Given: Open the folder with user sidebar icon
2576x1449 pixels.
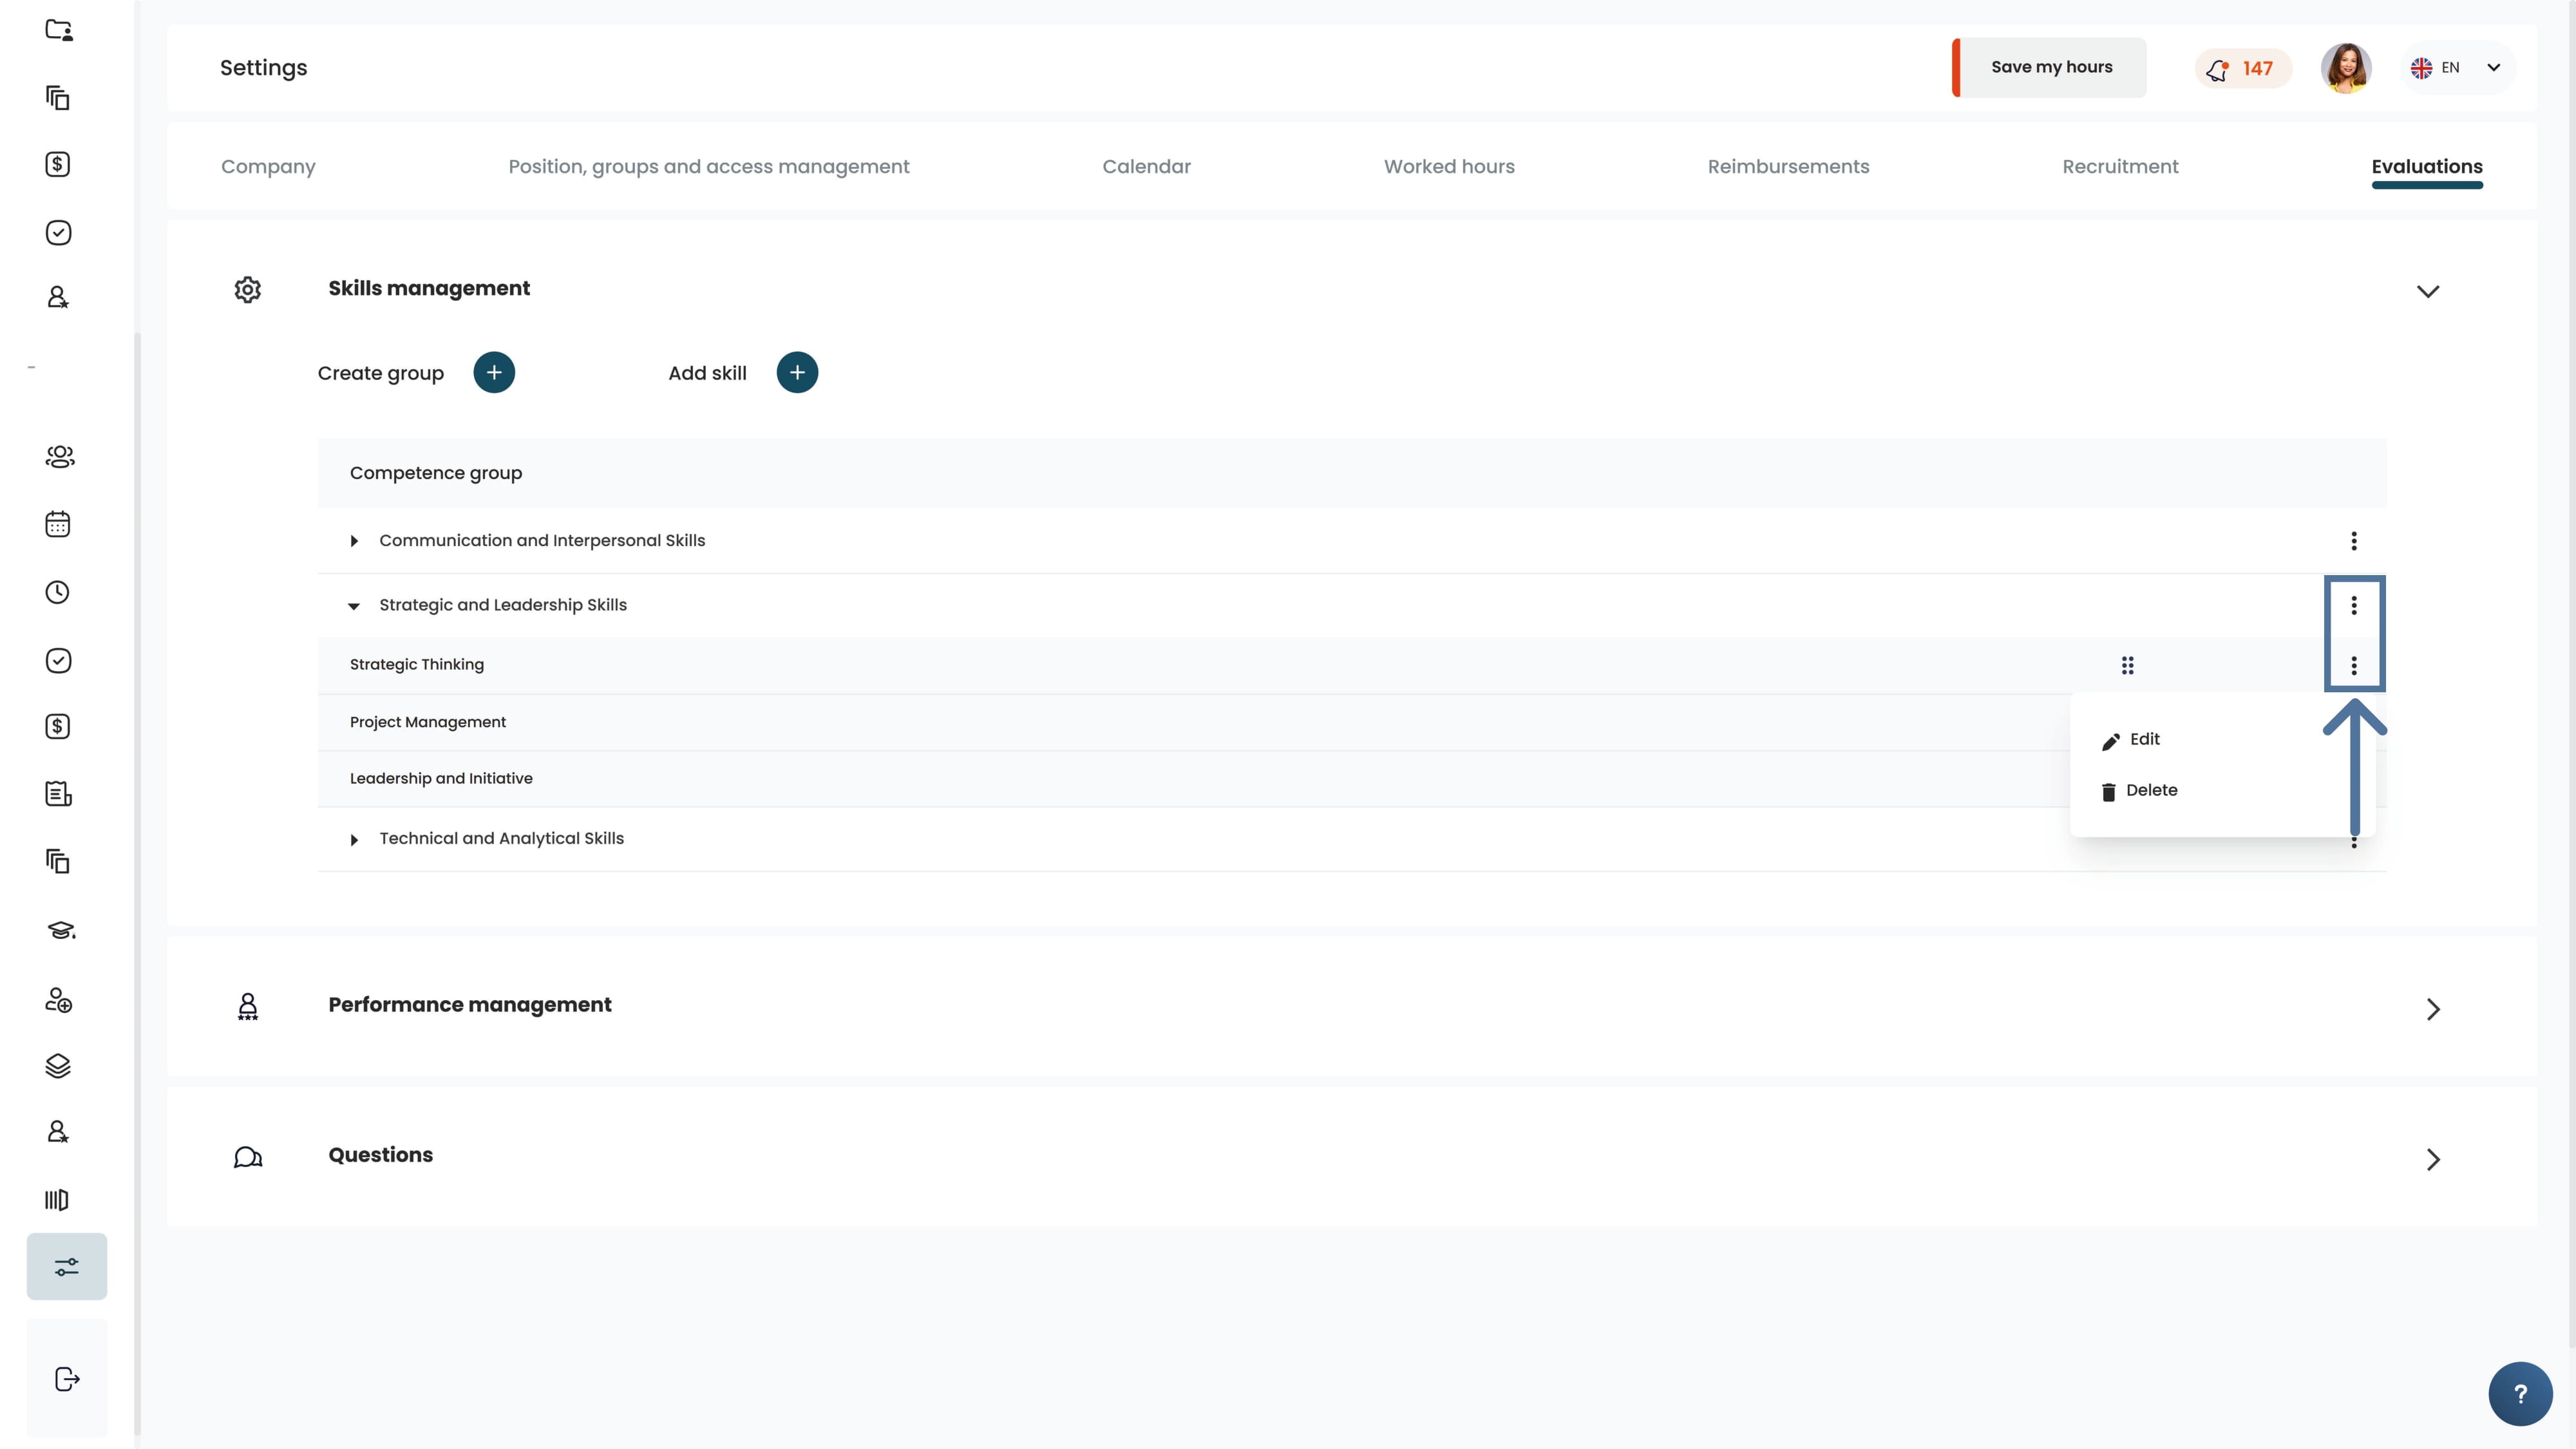Looking at the screenshot, I should [59, 30].
